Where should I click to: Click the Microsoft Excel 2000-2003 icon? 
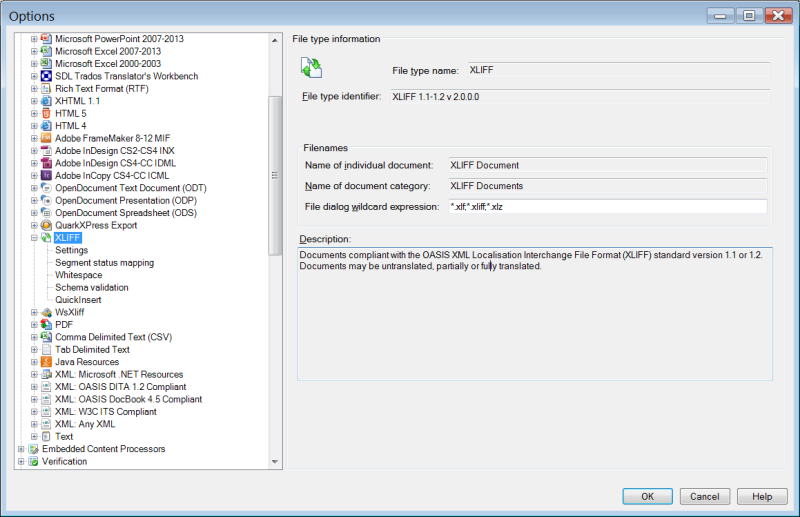pos(46,63)
